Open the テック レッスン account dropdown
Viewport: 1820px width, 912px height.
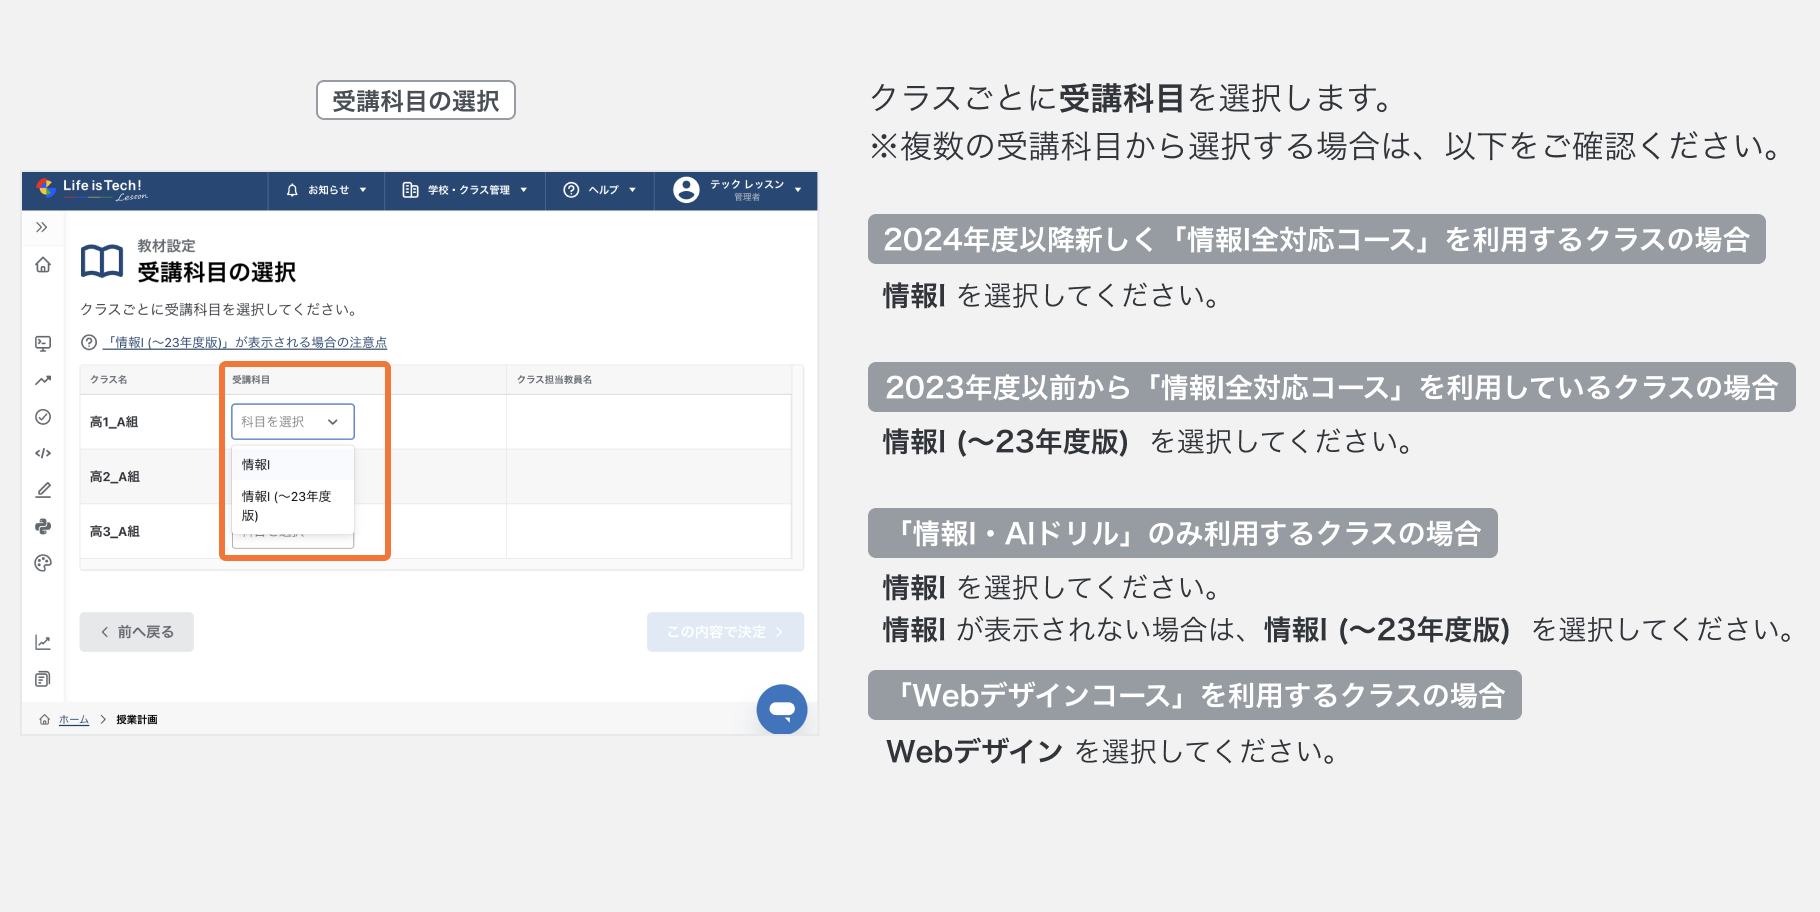point(737,190)
